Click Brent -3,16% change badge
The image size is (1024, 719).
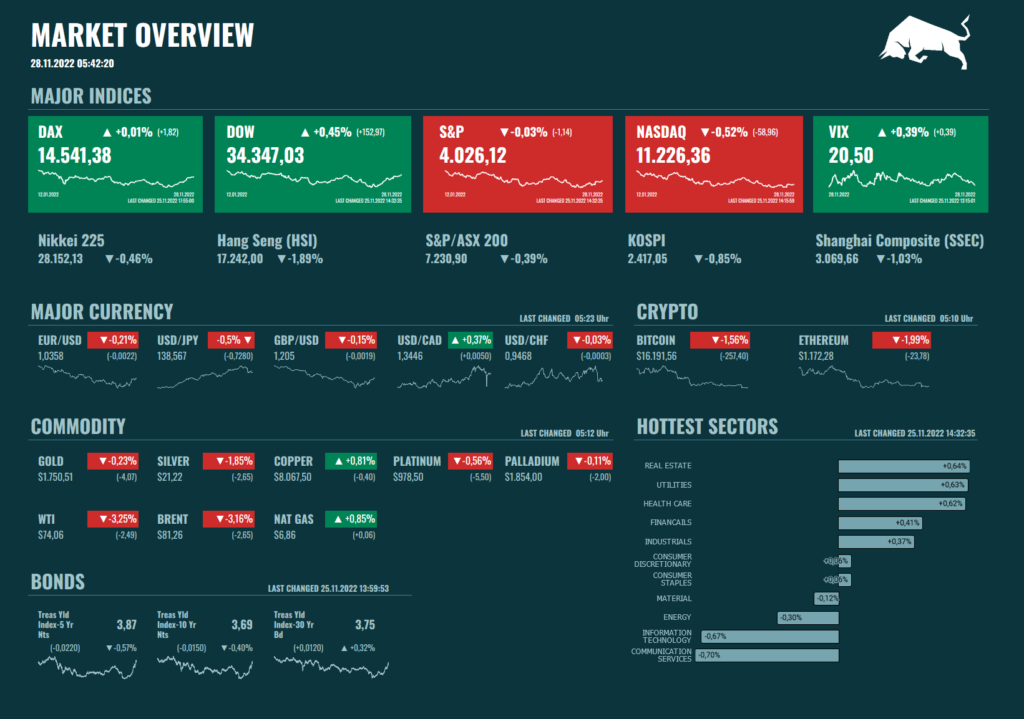[x=229, y=519]
